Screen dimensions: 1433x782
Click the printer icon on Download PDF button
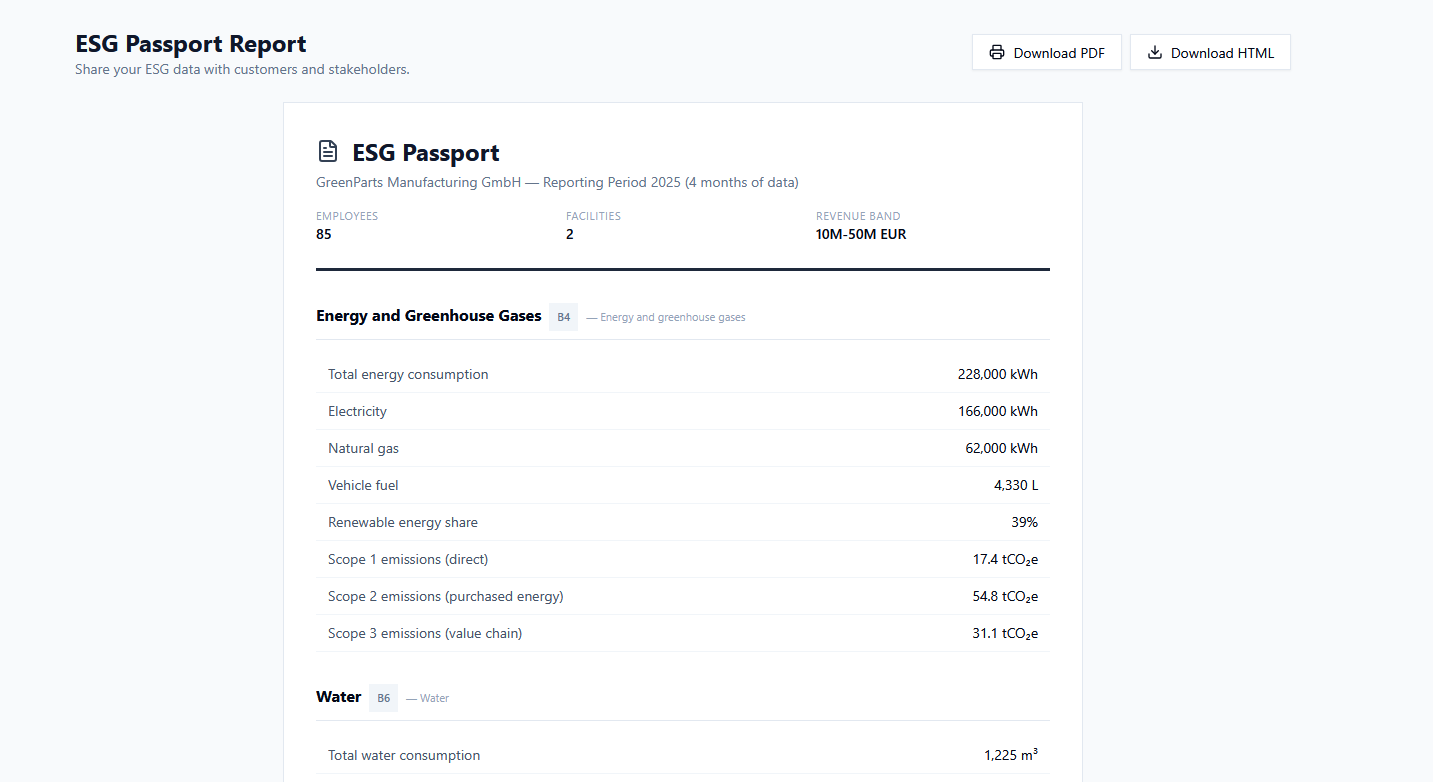coord(996,52)
